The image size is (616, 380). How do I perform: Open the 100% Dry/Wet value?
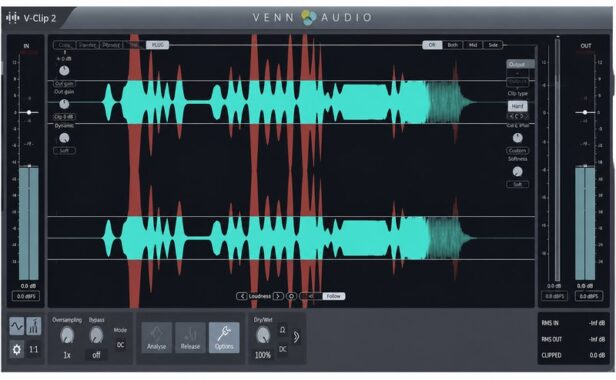[263, 355]
